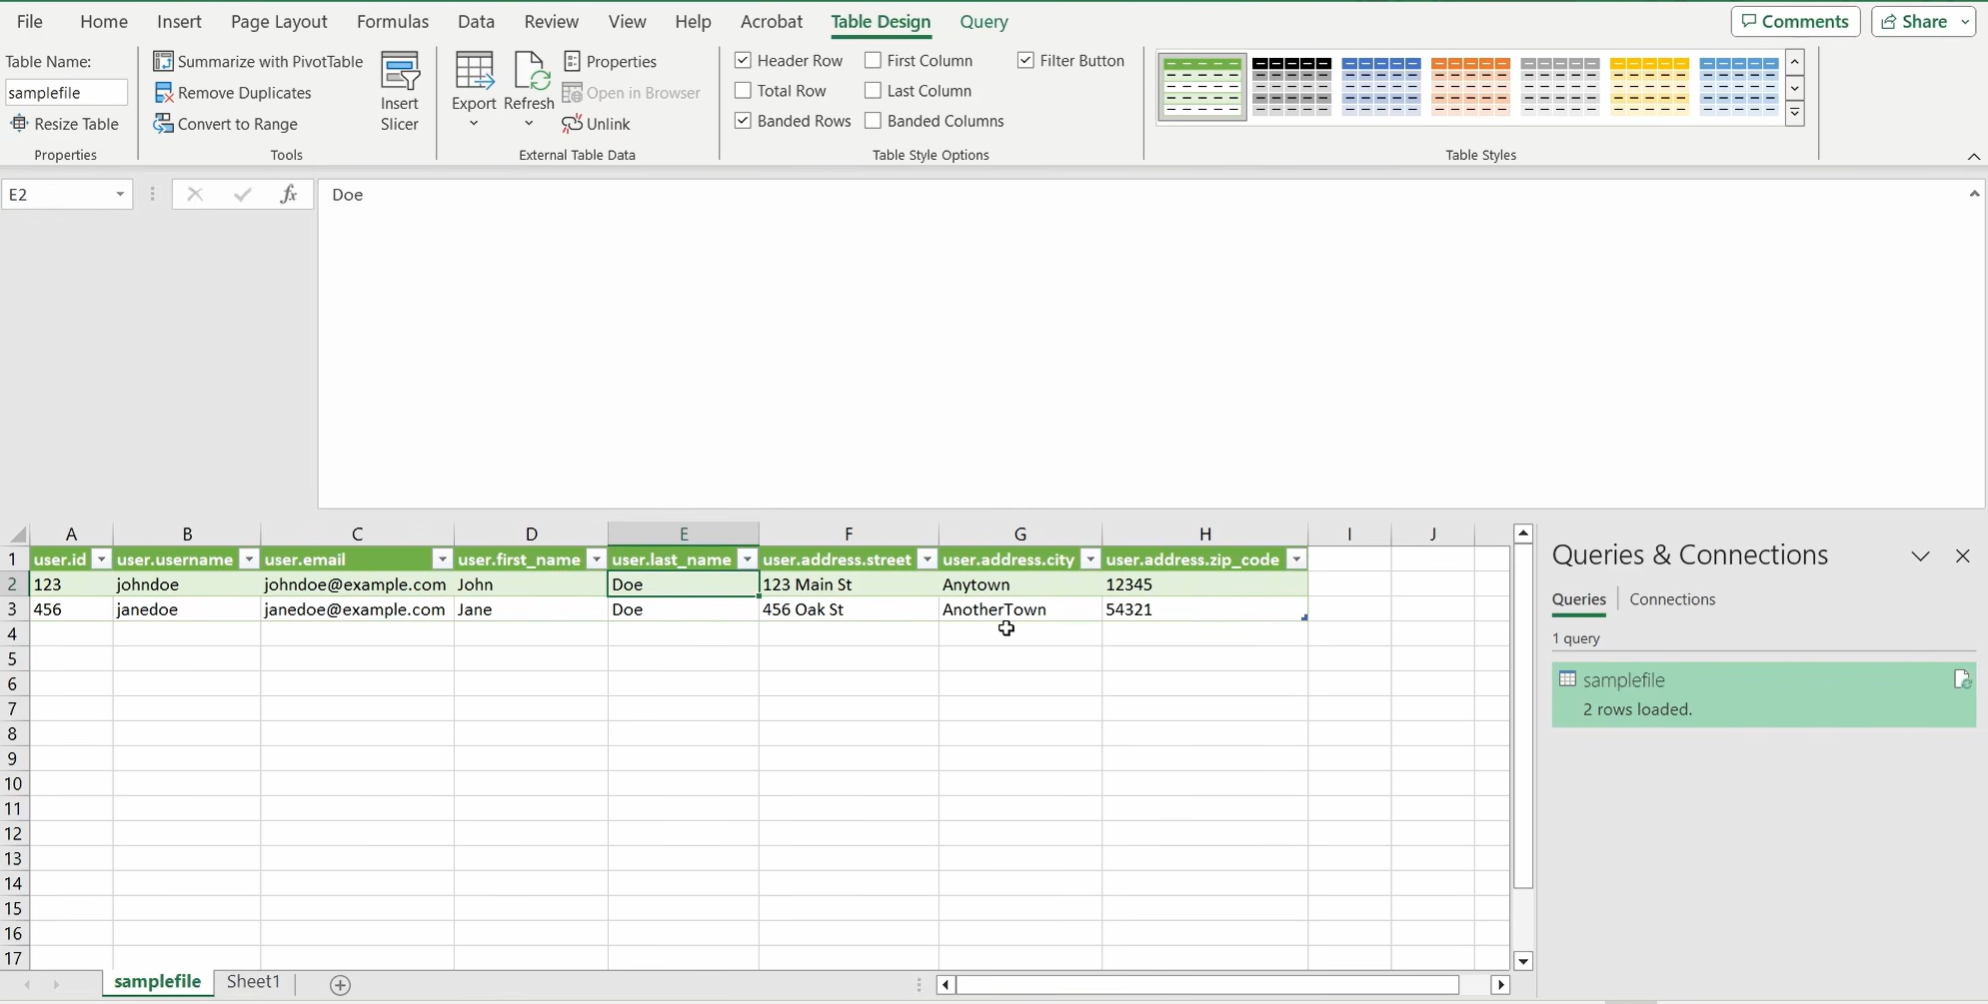Select column header G
1988x1004 pixels.
point(1020,534)
